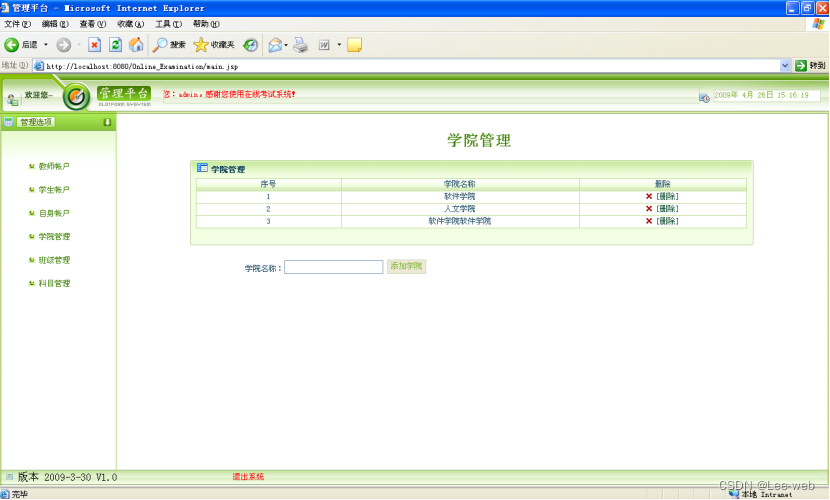Click the clock icon beside the date

tap(704, 98)
